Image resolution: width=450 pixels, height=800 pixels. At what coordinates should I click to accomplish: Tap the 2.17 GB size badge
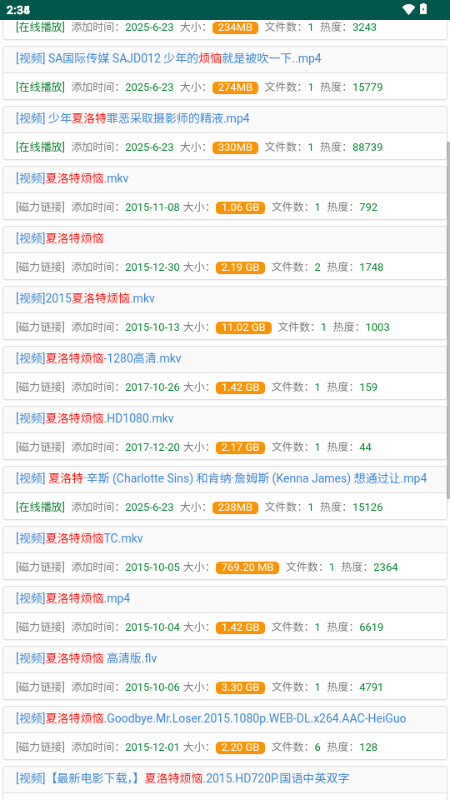click(240, 447)
